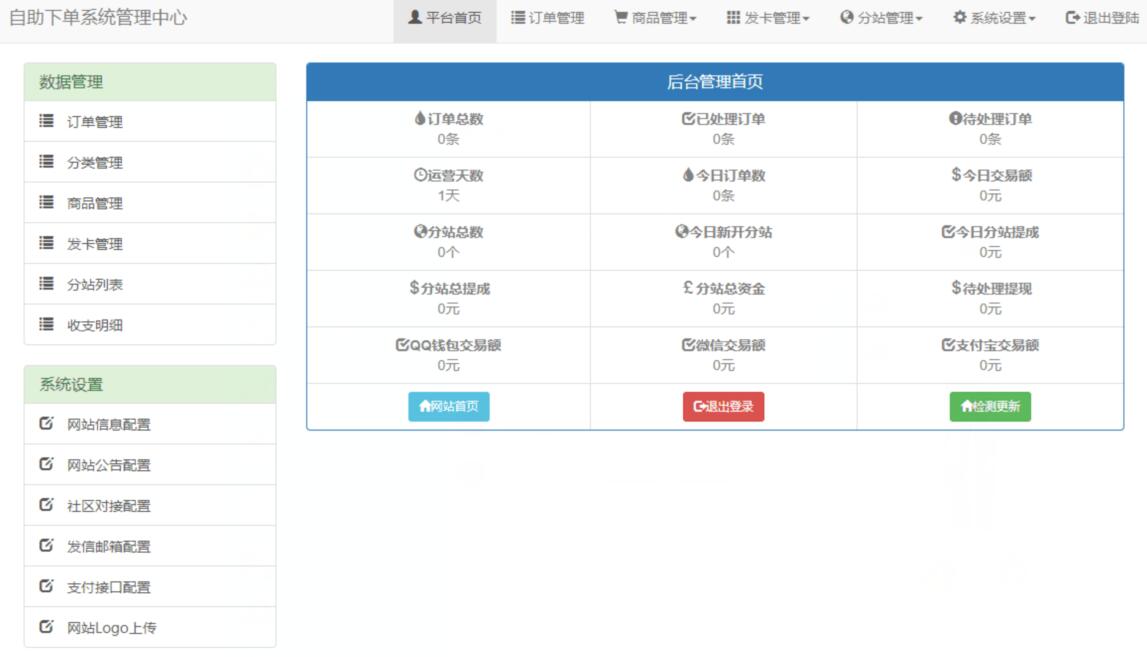Open the 发卡管理 dropdown menu
The height and width of the screenshot is (657, 1147).
(x=768, y=16)
